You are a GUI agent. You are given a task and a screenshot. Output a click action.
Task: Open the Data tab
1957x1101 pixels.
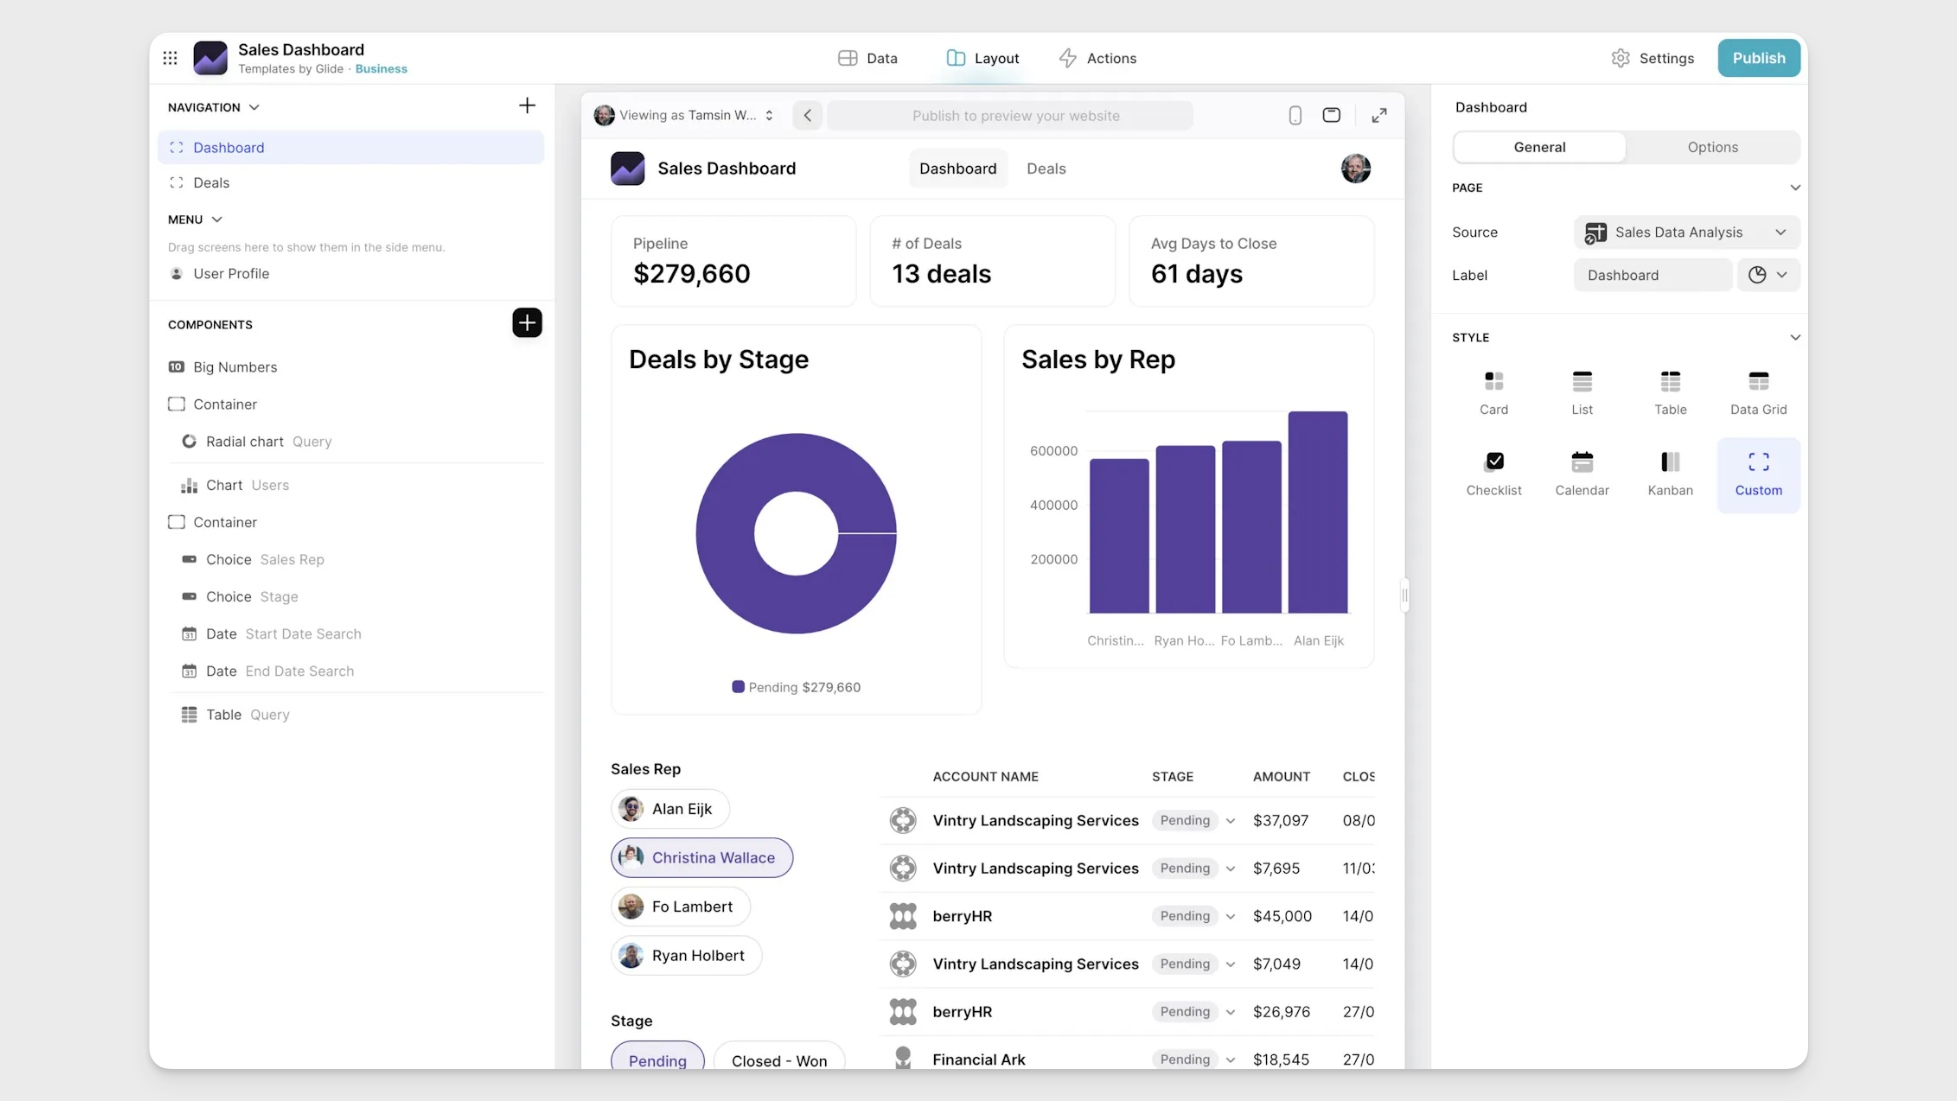click(x=867, y=58)
